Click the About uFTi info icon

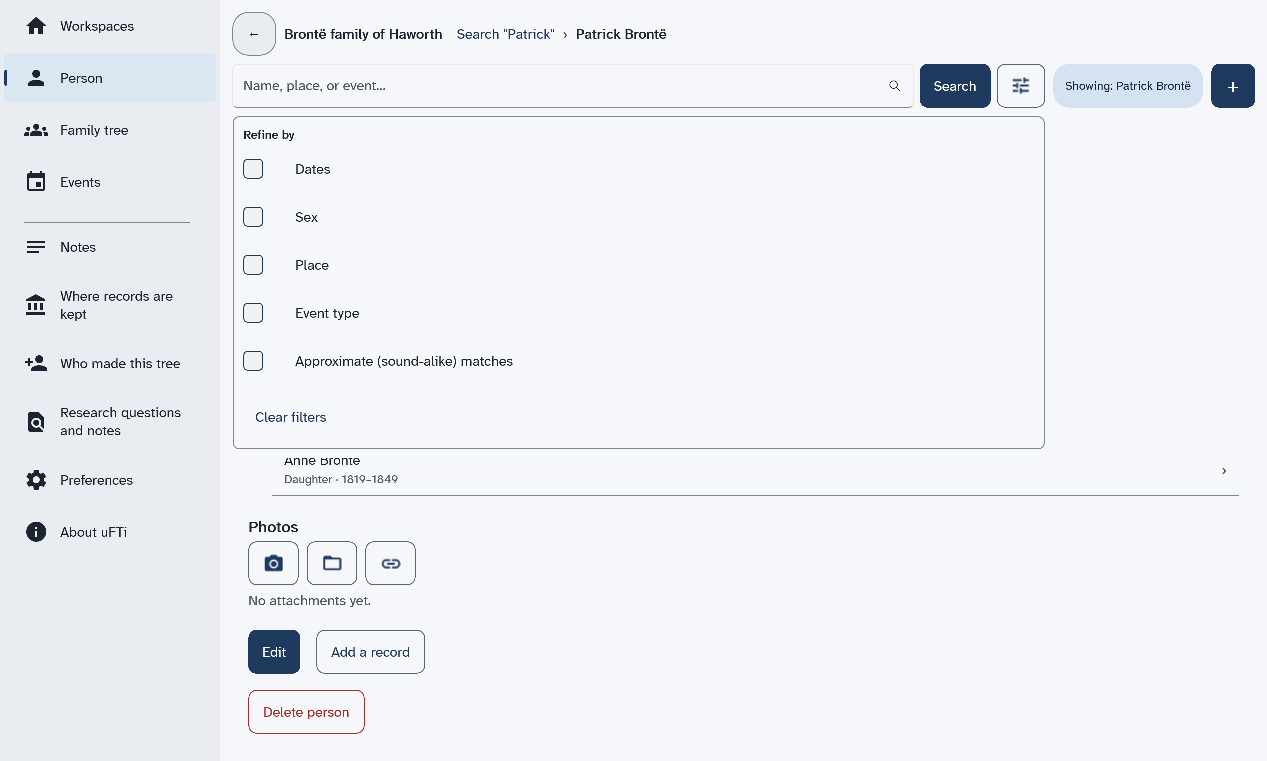point(36,532)
